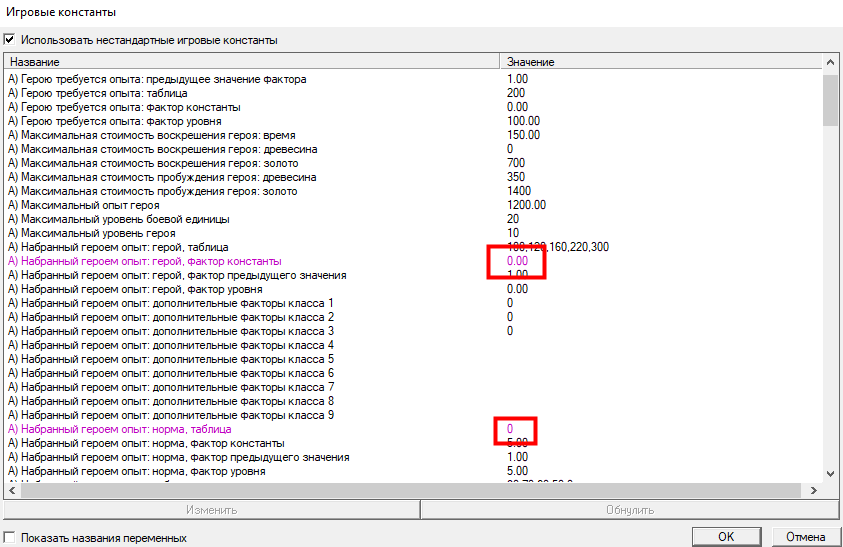Click the horizontal scrollbar left arrow

12,490
